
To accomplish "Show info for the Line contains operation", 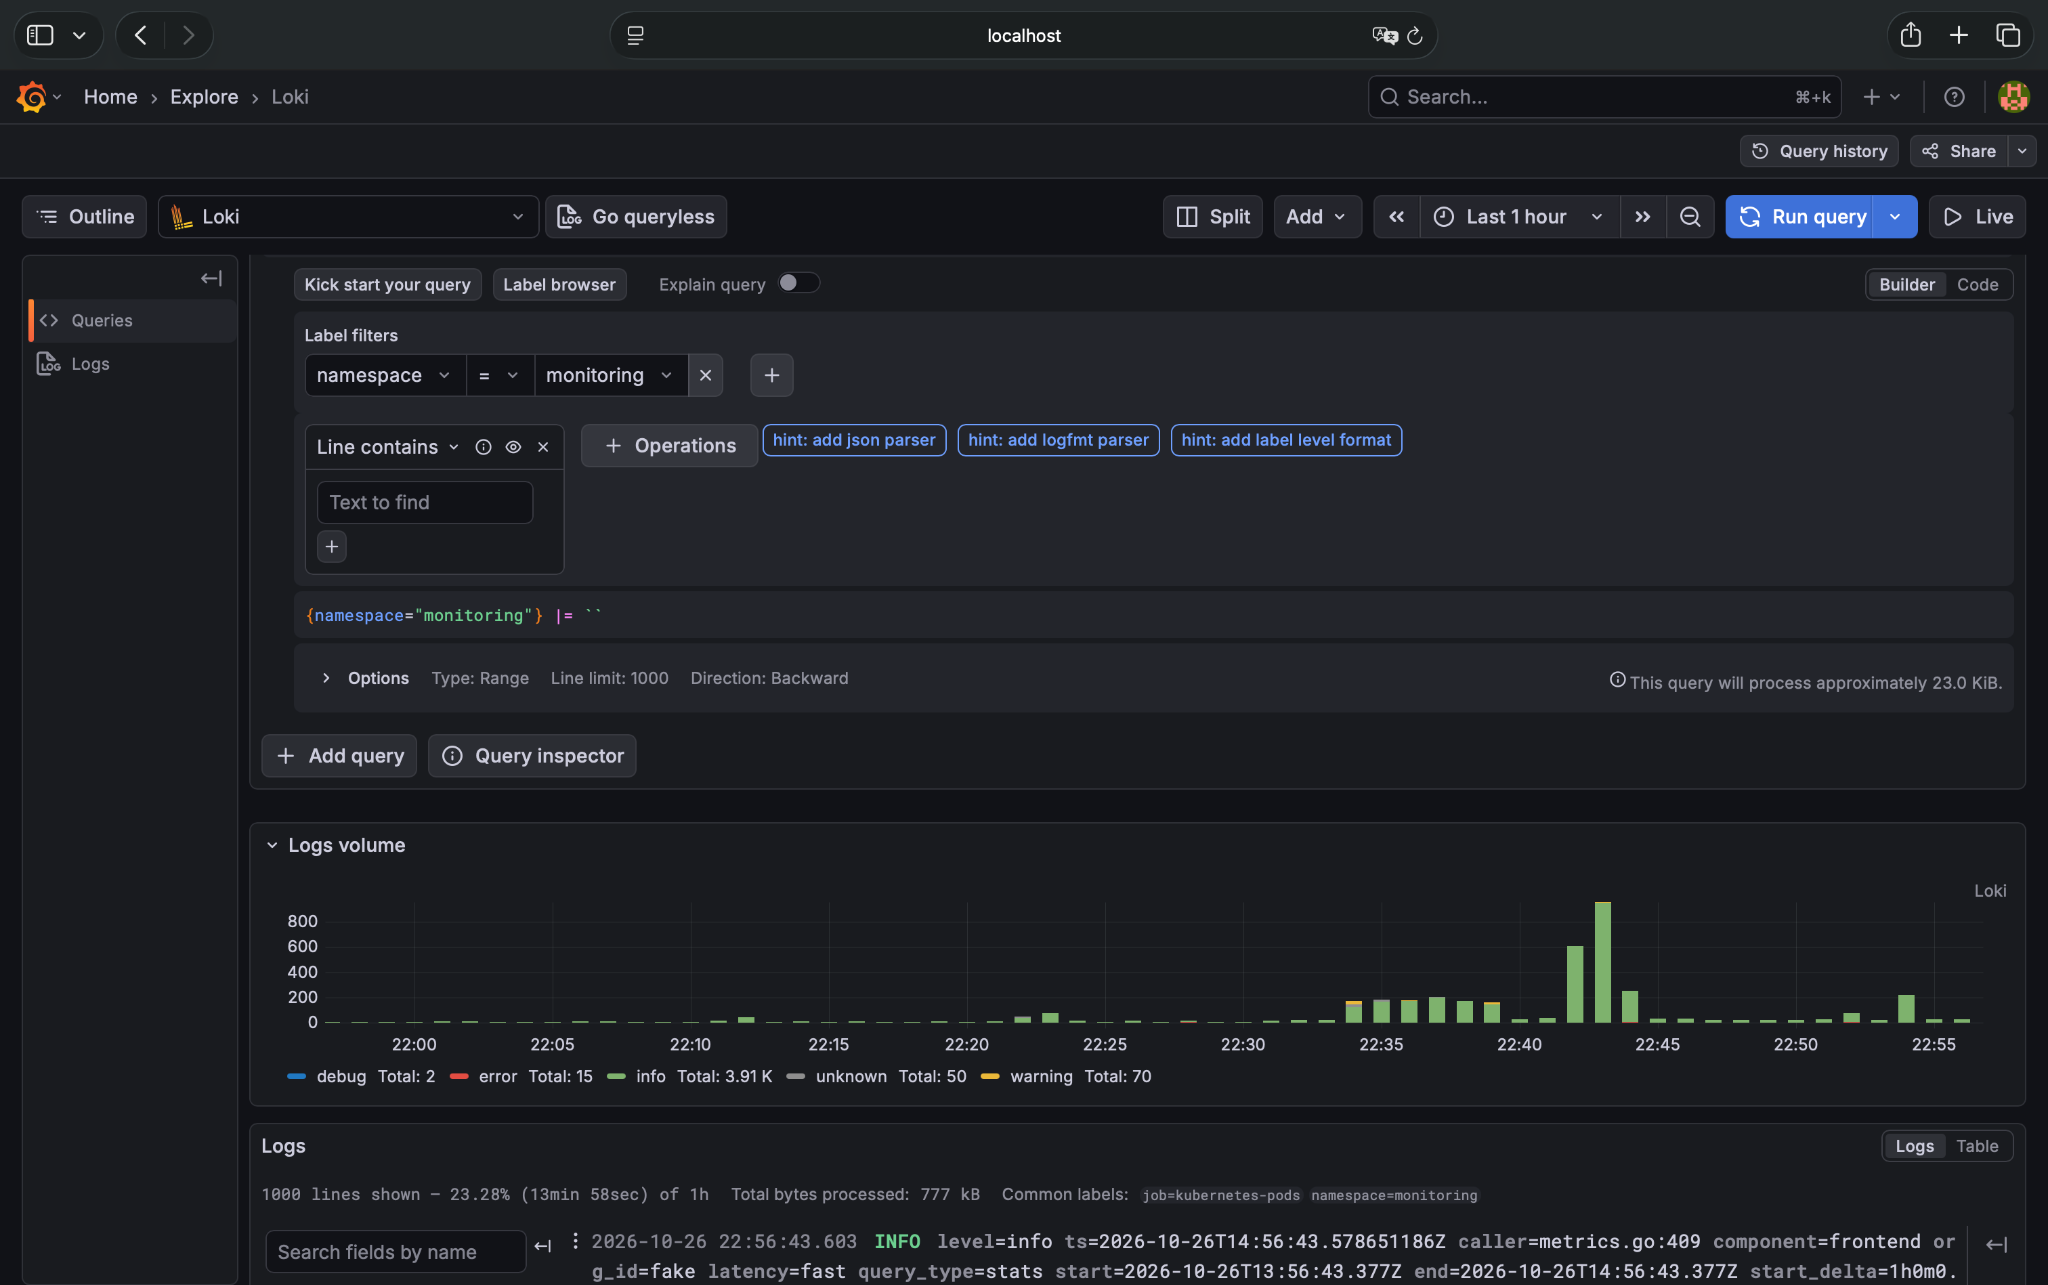I will pyautogui.click(x=483, y=447).
